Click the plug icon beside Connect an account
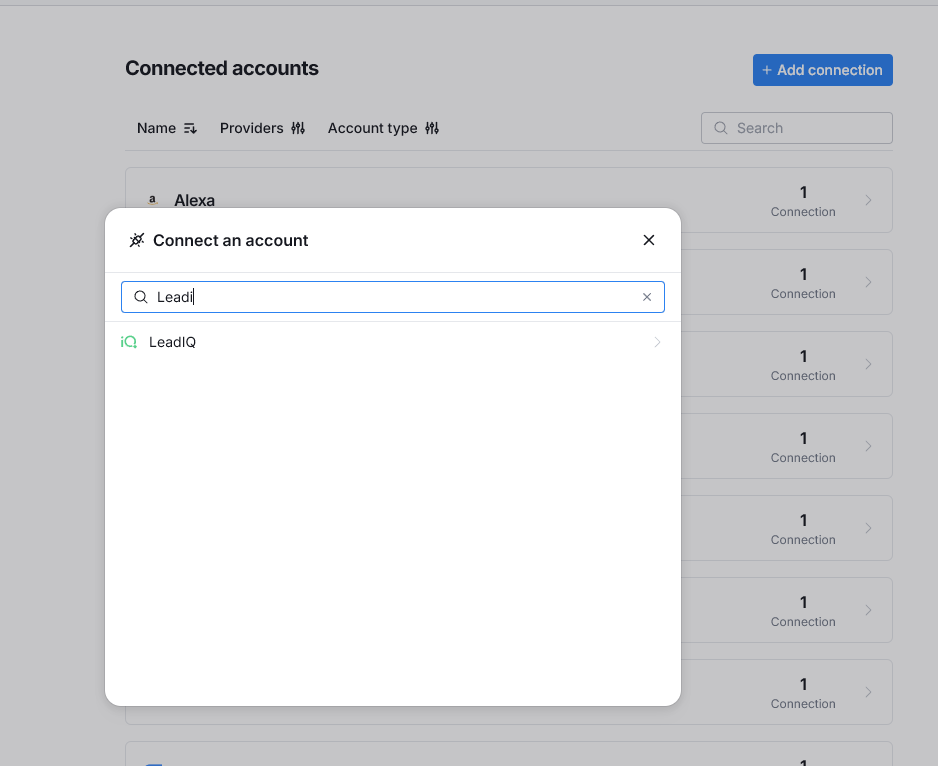 click(x=136, y=240)
